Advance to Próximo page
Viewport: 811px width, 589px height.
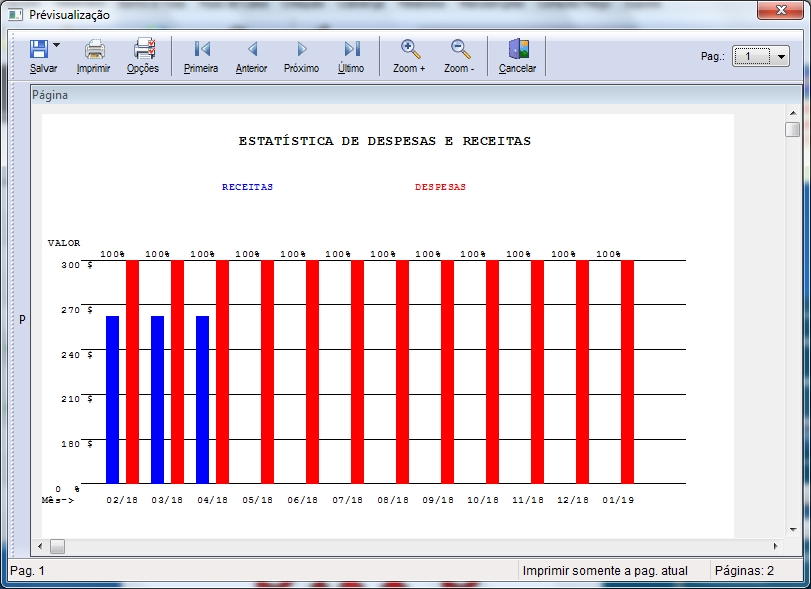tap(301, 49)
